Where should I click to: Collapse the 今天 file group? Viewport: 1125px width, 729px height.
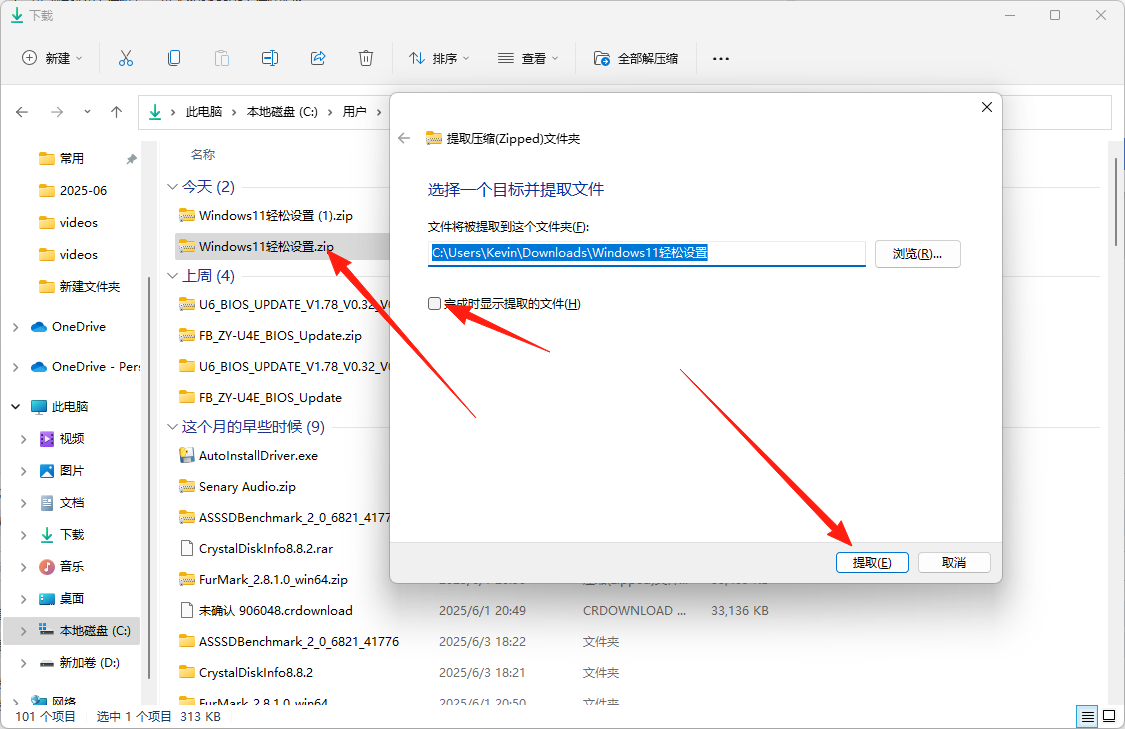(172, 187)
